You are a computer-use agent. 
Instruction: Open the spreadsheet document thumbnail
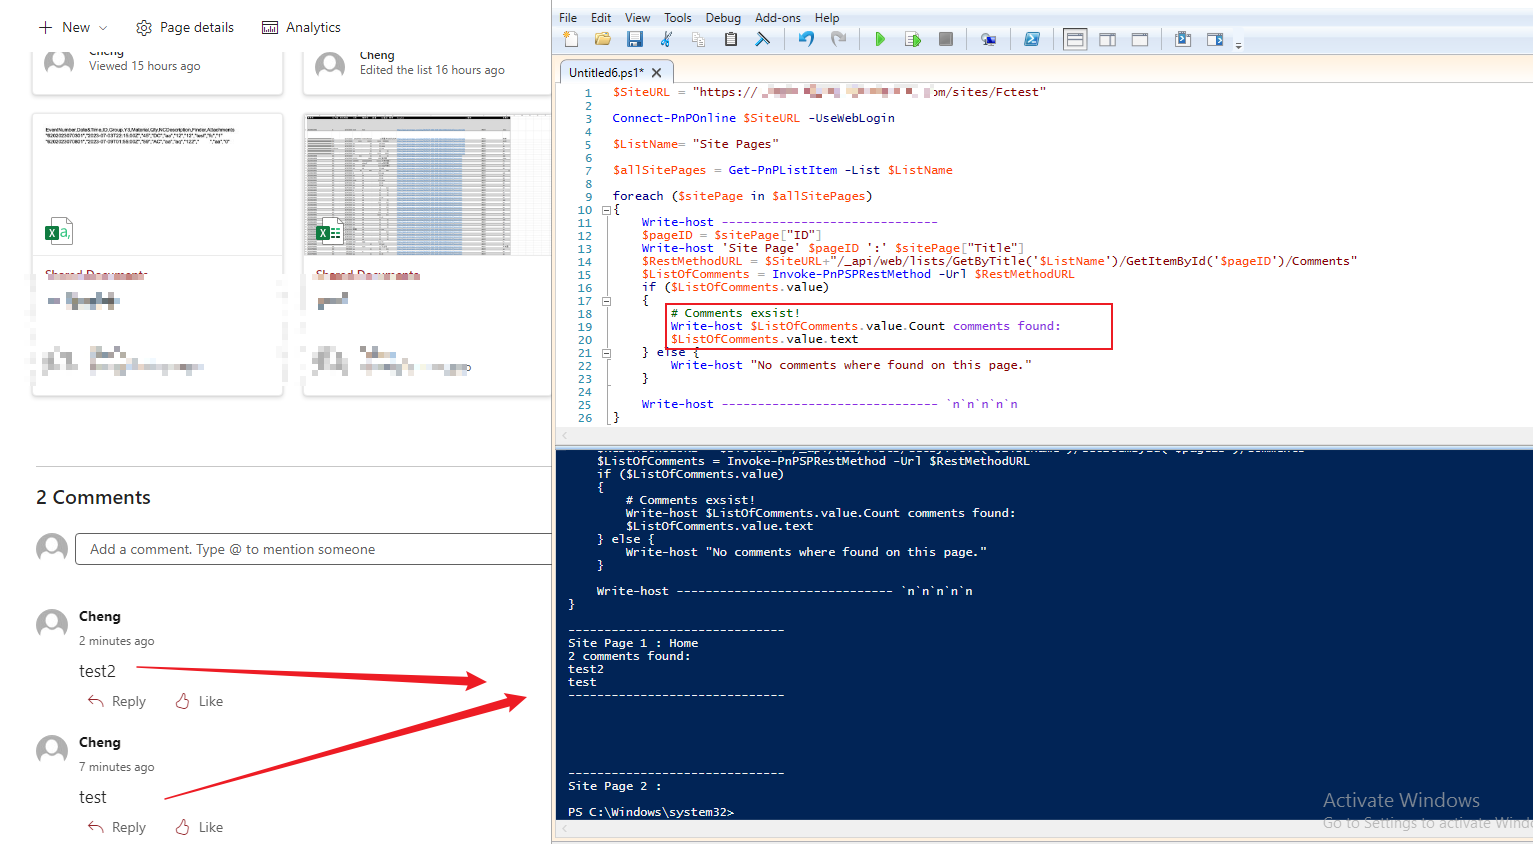pos(427,185)
